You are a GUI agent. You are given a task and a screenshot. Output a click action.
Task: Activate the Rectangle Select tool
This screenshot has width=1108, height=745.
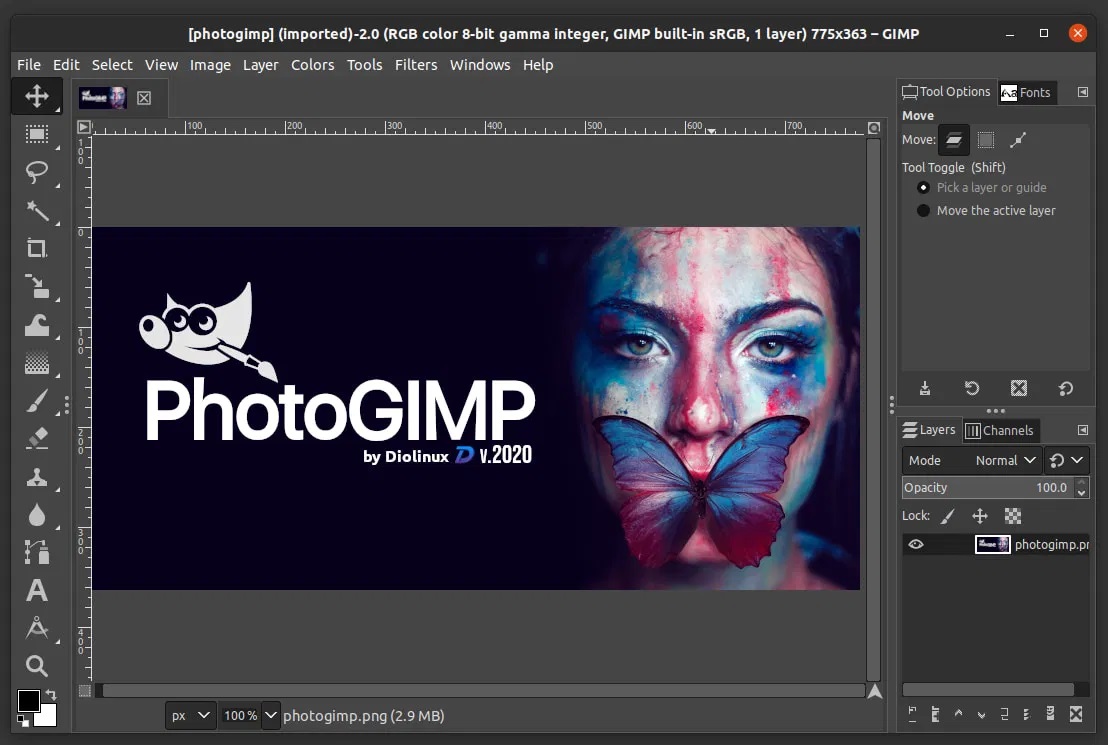point(37,135)
